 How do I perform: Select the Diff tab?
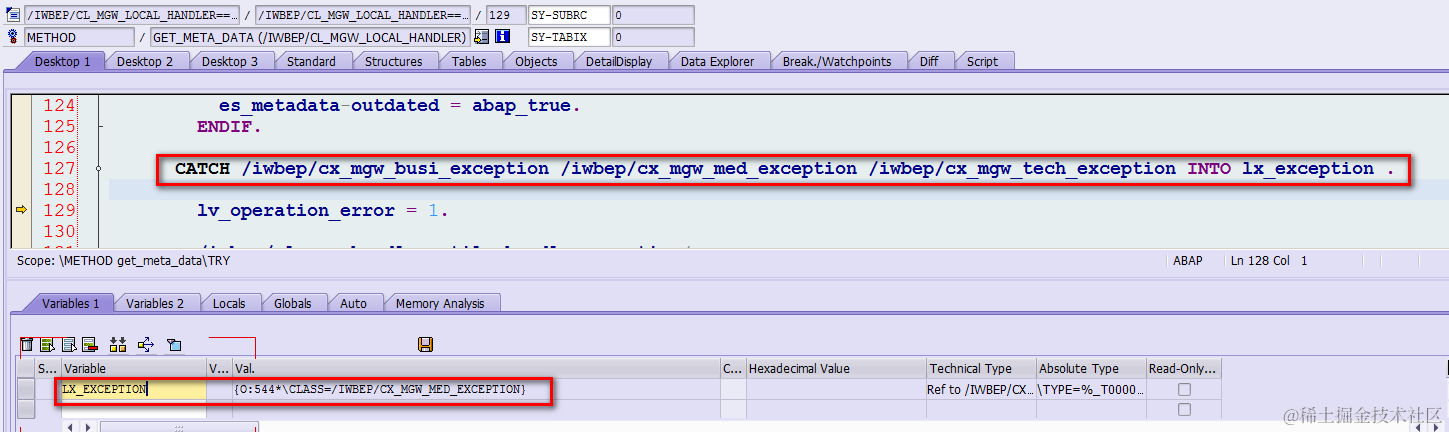click(x=929, y=61)
